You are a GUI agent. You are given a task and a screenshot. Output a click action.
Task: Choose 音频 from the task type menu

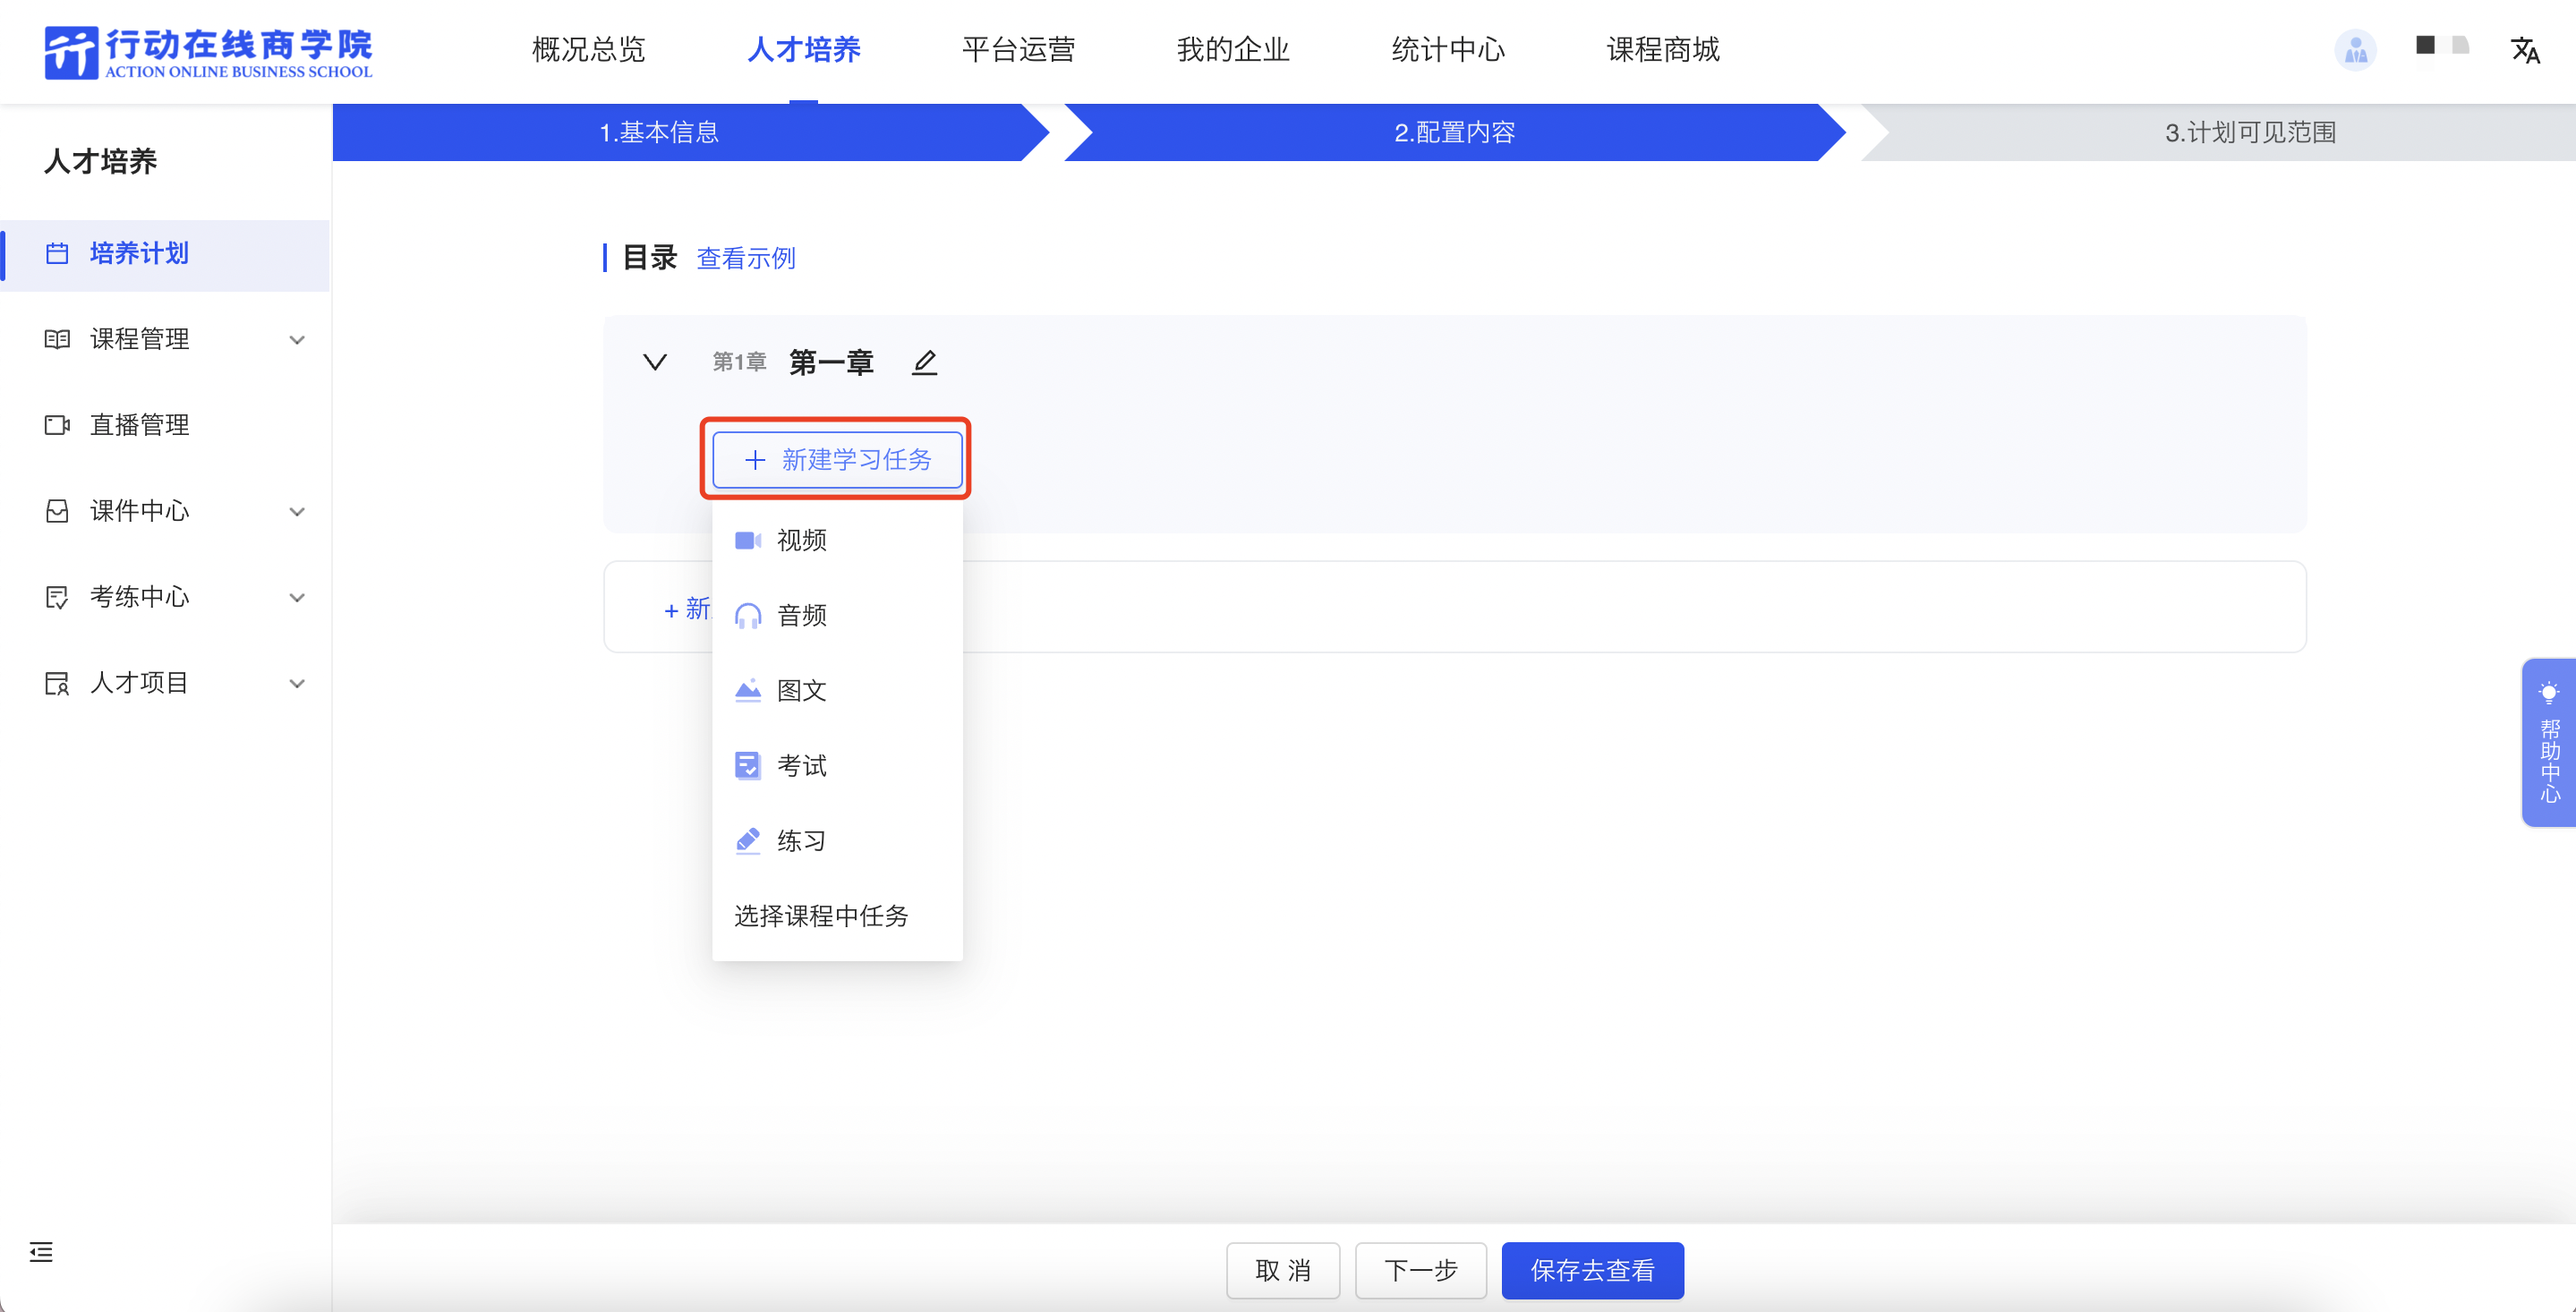click(x=837, y=616)
